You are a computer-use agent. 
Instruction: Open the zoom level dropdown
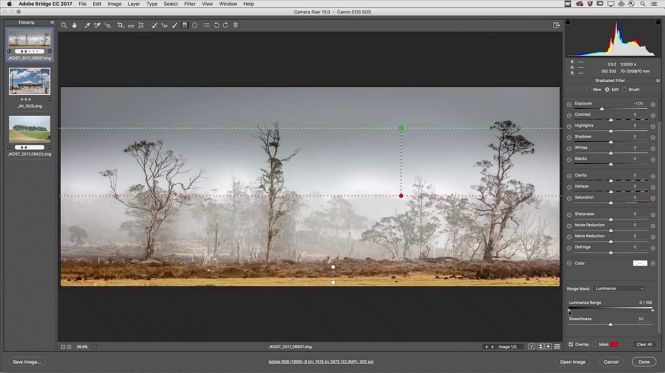(94, 347)
